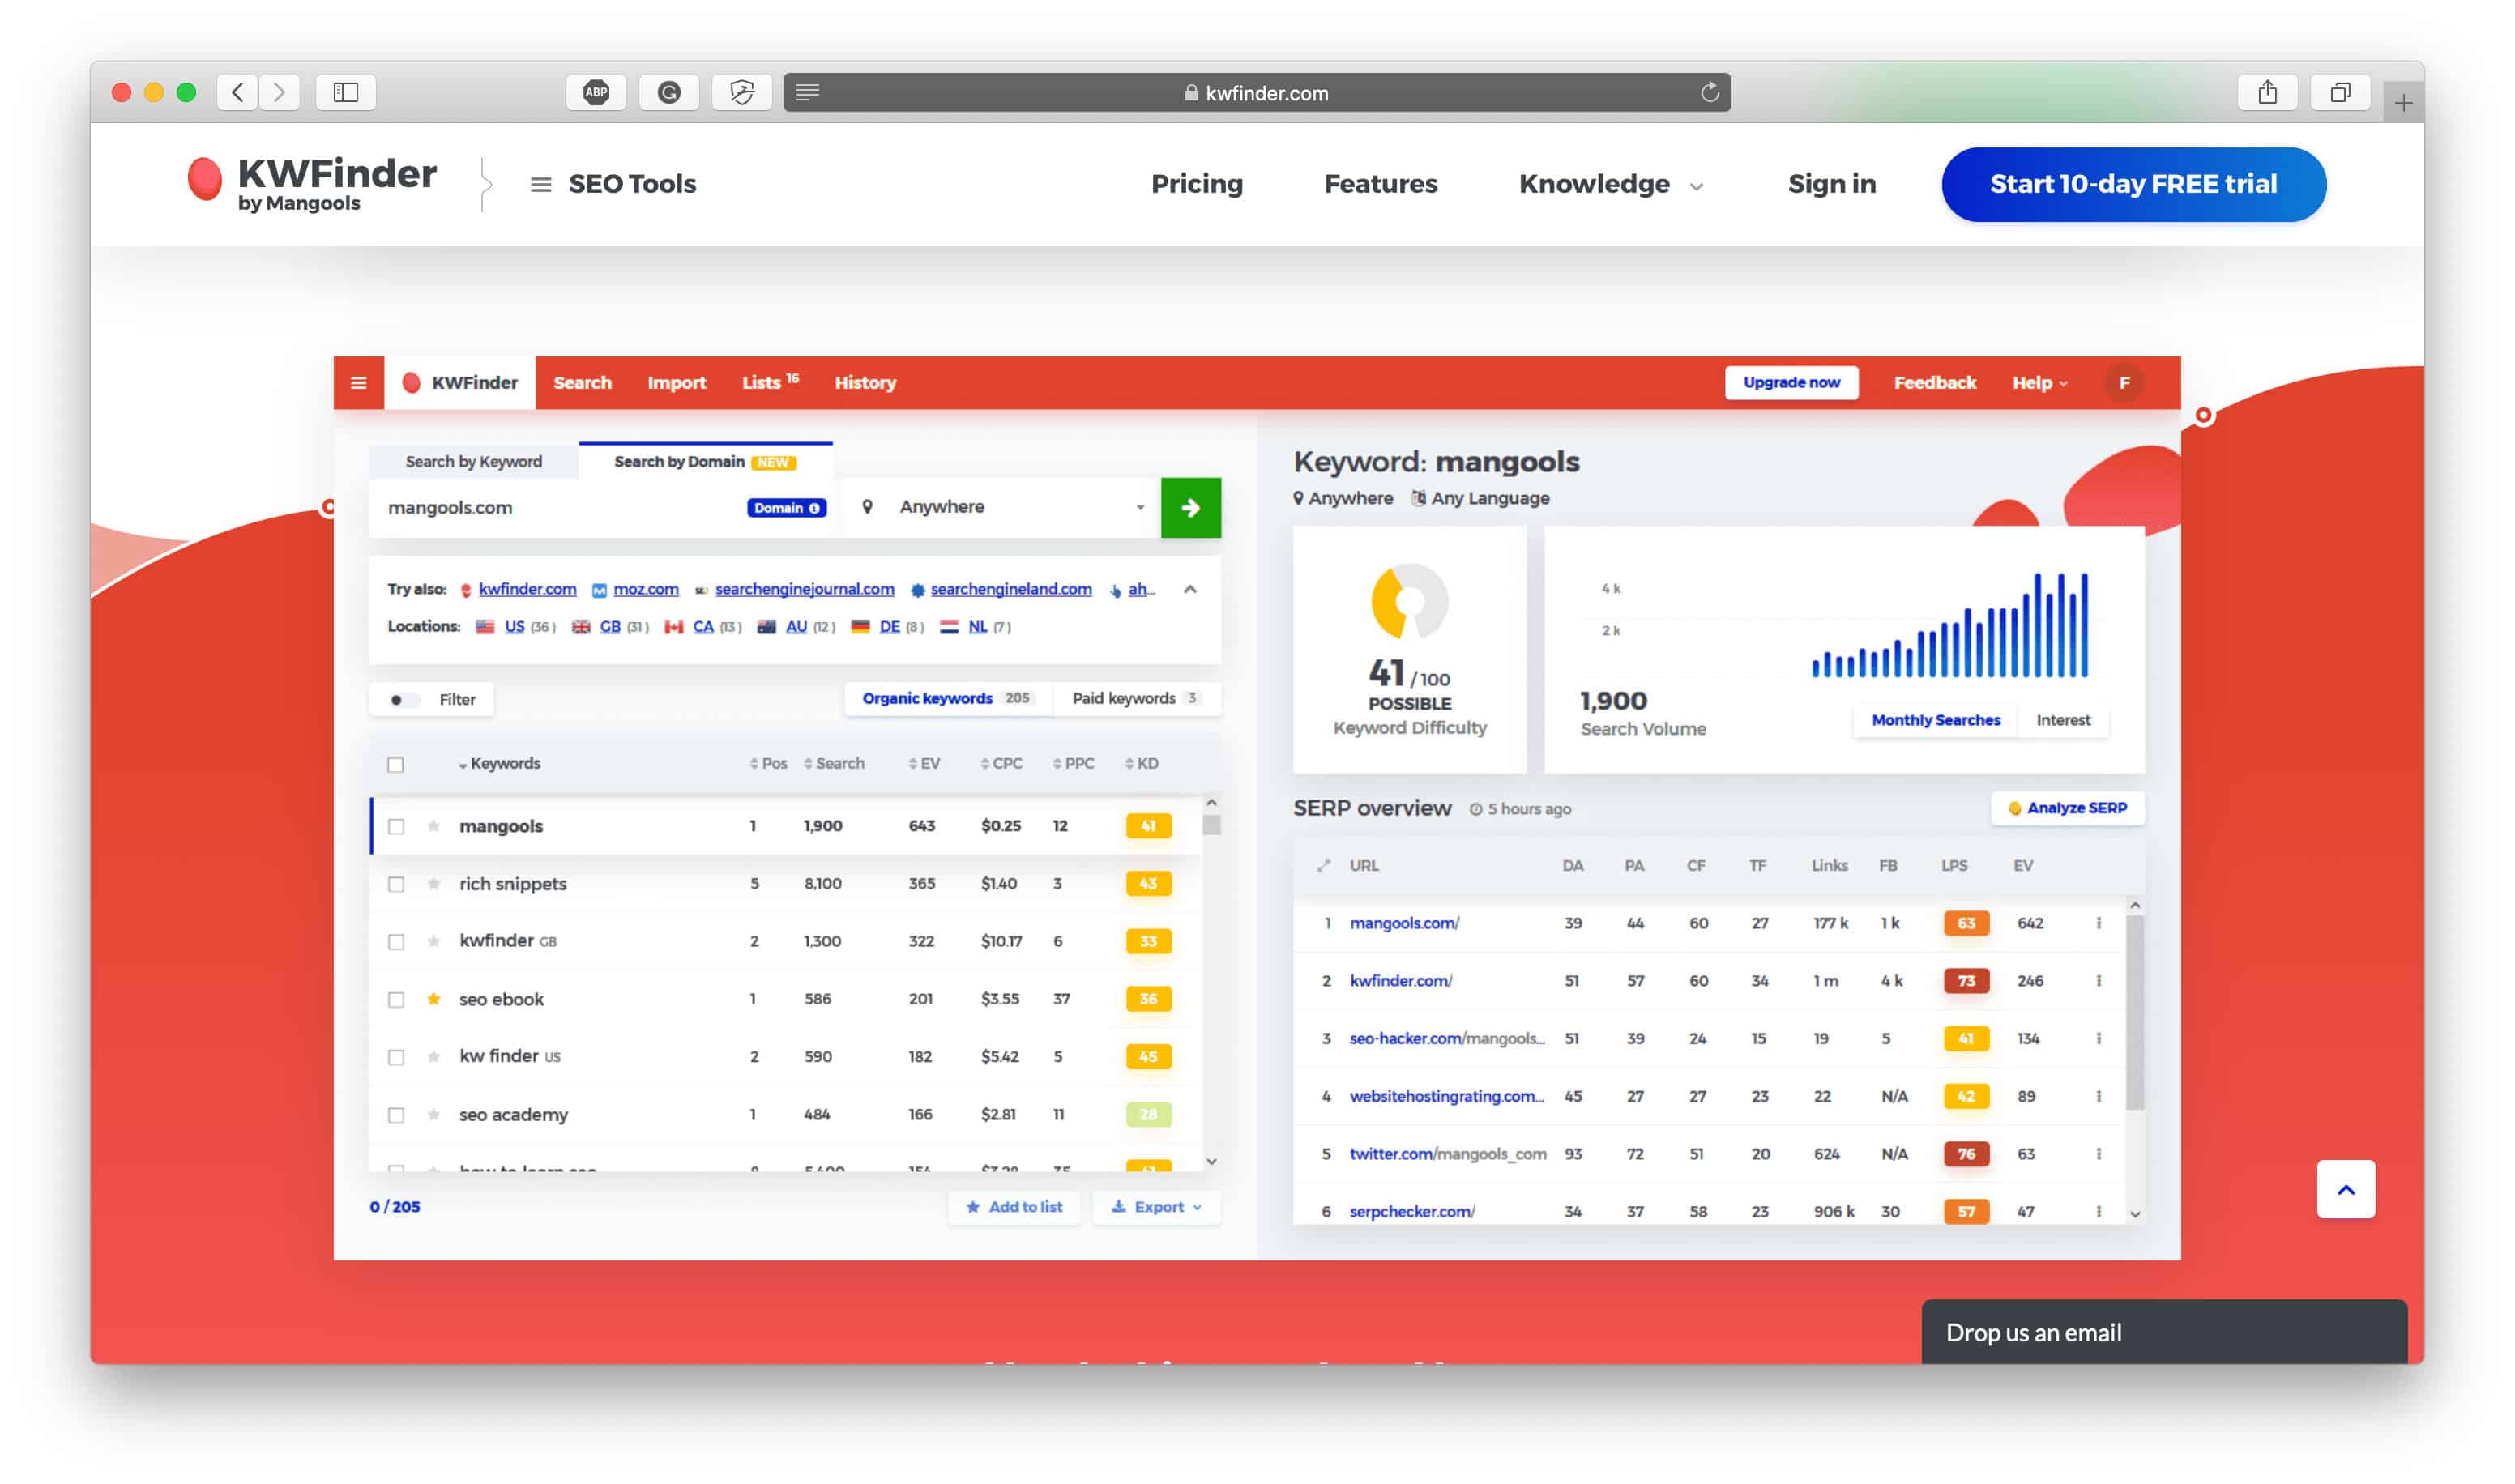Image resolution: width=2515 pixels, height=1484 pixels.
Task: Sort by Keywords column
Action: [x=499, y=764]
